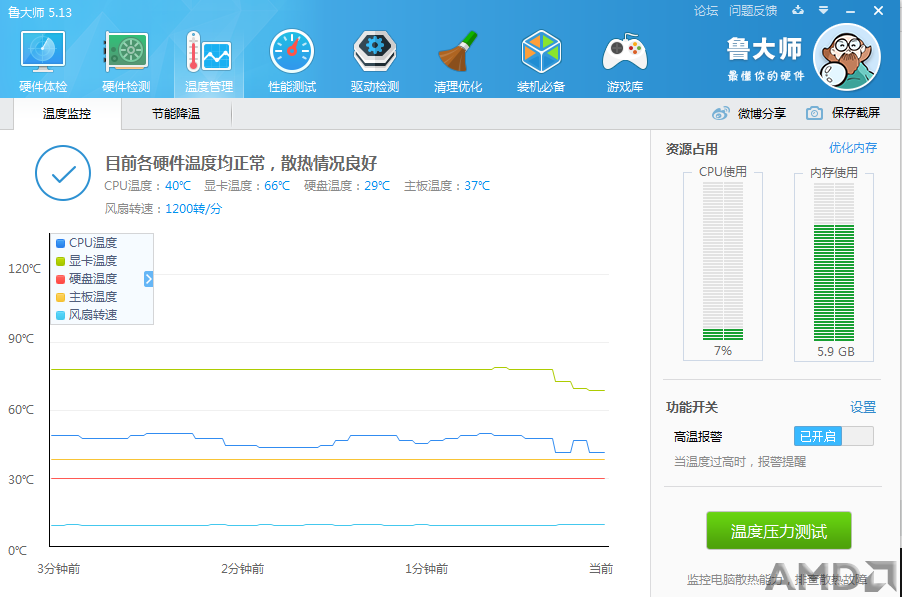Screen dimensions: 902x597
Task: Click the fan speed value 1200转/分
Action: point(193,209)
